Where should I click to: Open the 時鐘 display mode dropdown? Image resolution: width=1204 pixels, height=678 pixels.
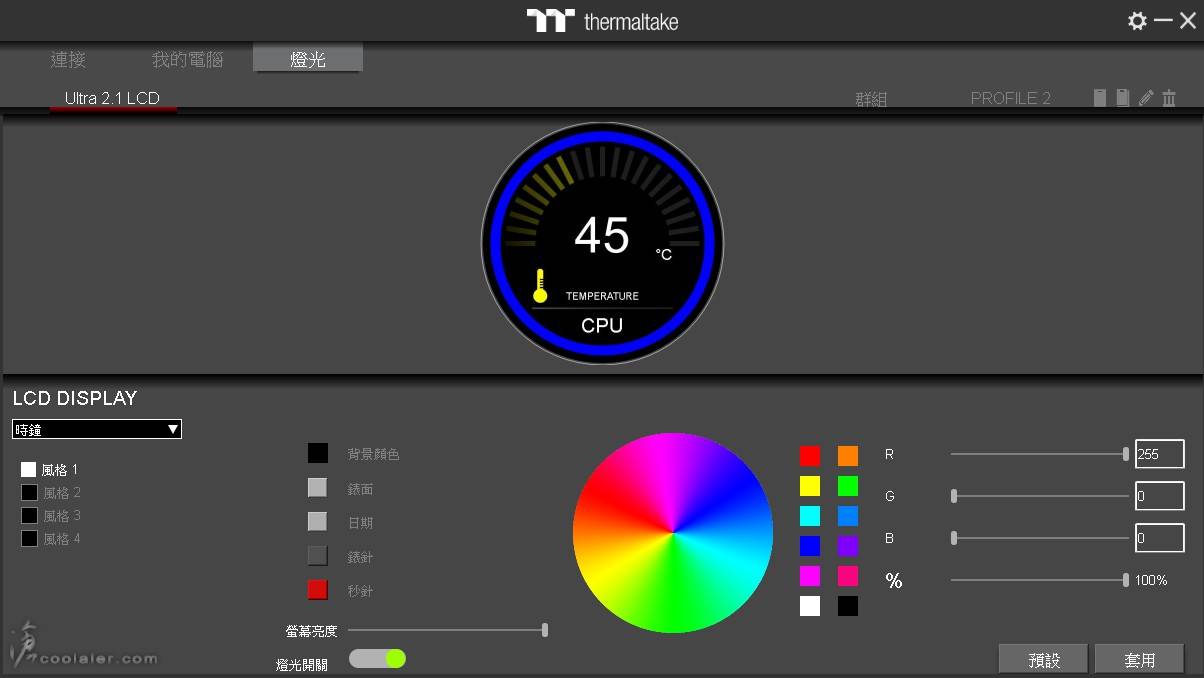pos(97,429)
